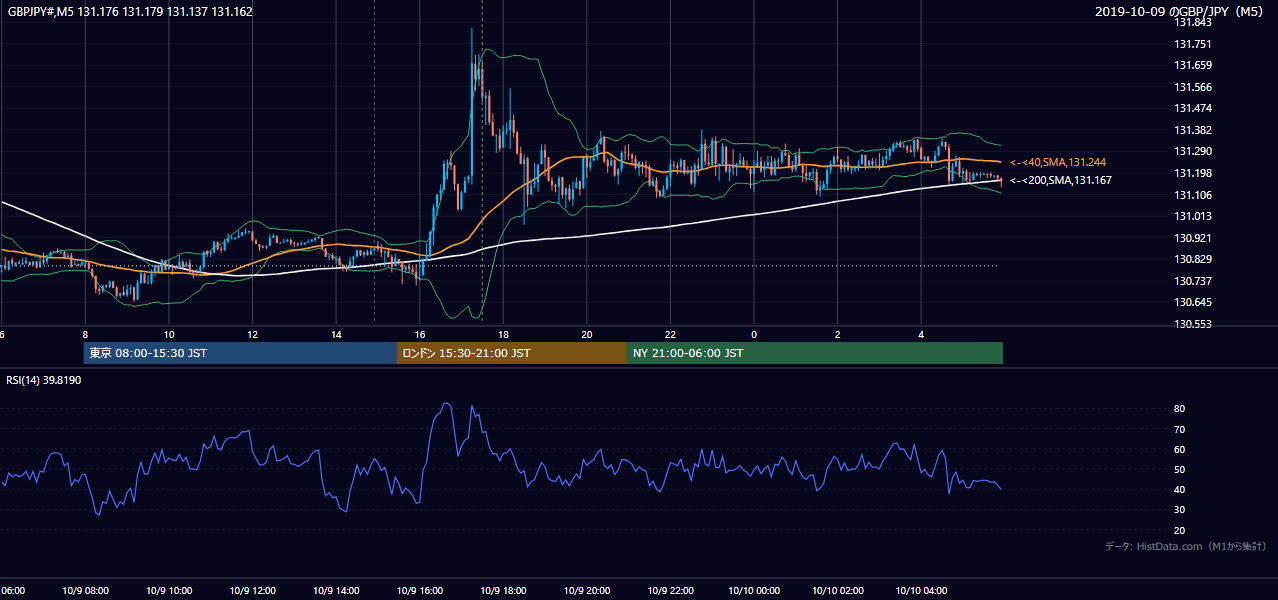Click price axis label 130.553
Viewport: 1278px width, 600px height.
click(x=1193, y=324)
